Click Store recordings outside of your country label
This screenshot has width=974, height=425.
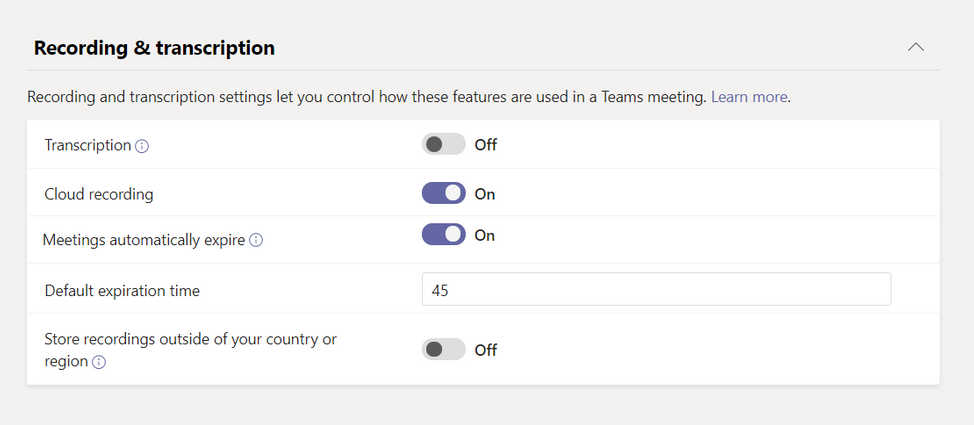click(x=191, y=350)
